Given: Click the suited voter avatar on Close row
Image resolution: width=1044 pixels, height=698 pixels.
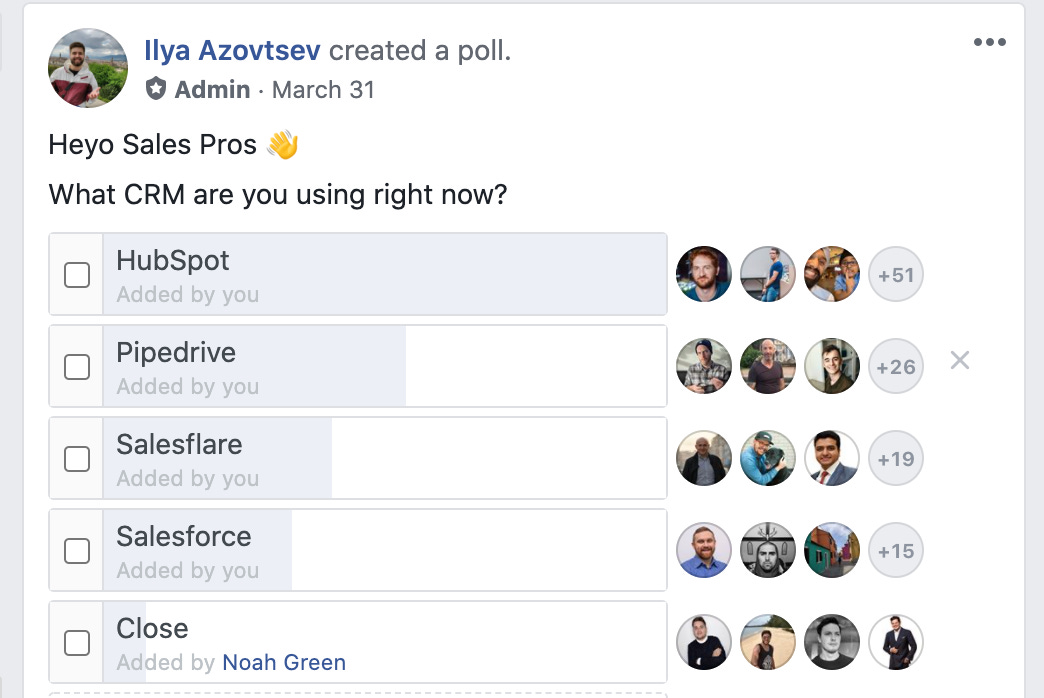Looking at the screenshot, I should [x=896, y=642].
